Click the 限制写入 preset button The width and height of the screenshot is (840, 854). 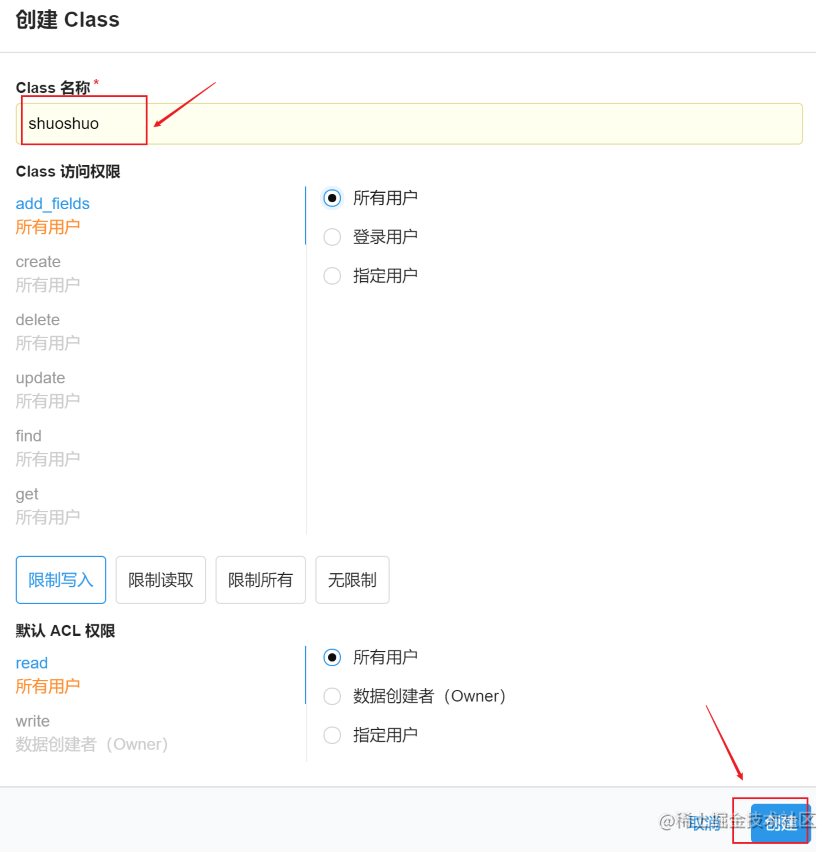pyautogui.click(x=61, y=580)
